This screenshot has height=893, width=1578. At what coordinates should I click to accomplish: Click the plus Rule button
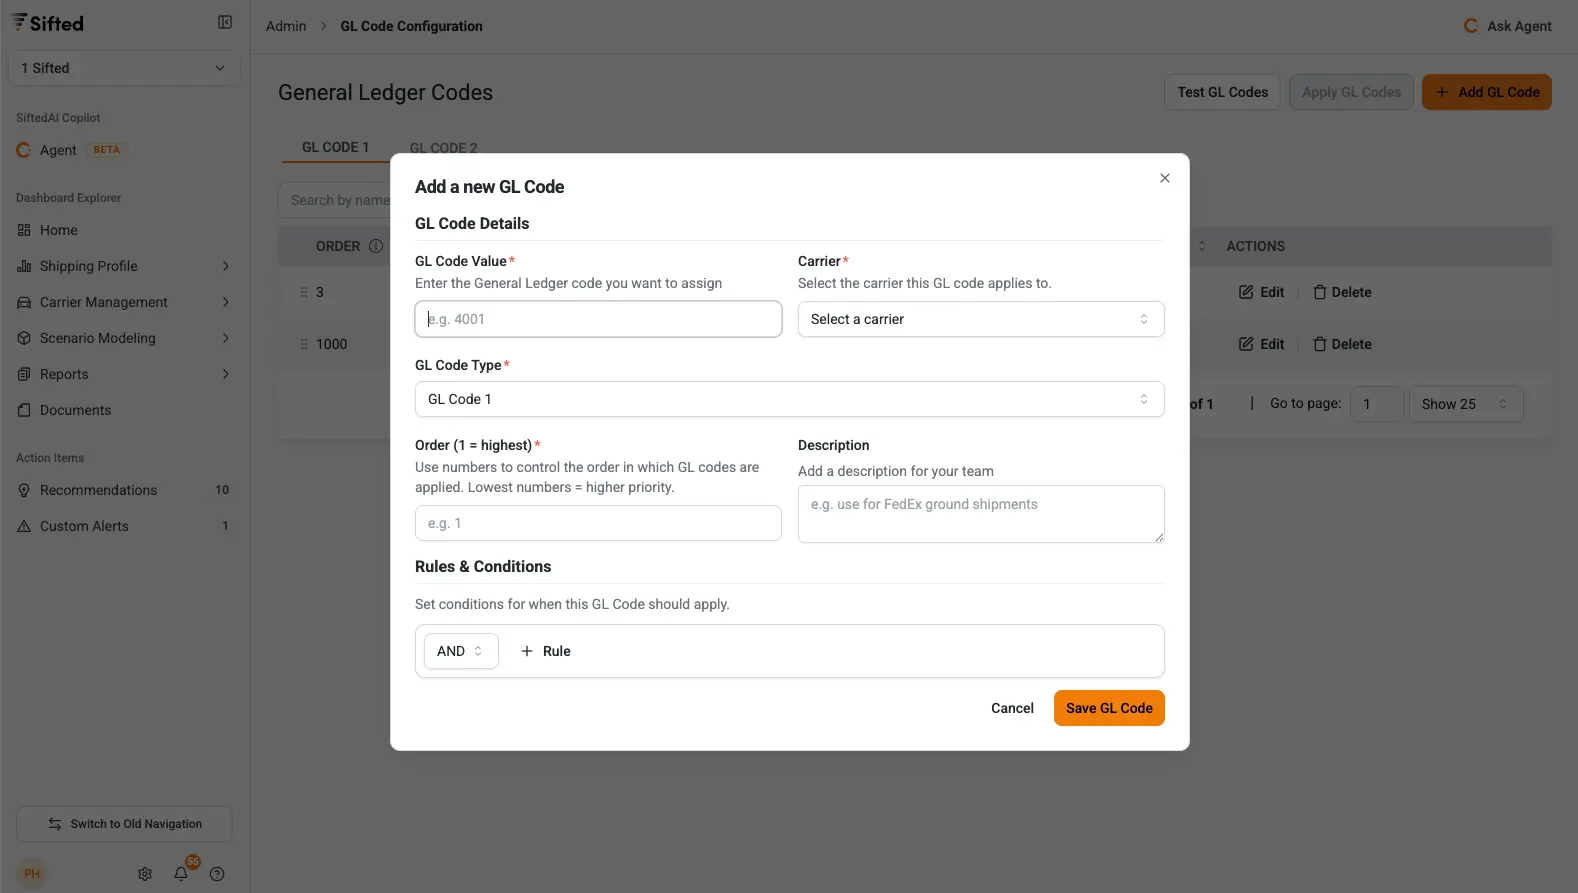click(x=546, y=651)
